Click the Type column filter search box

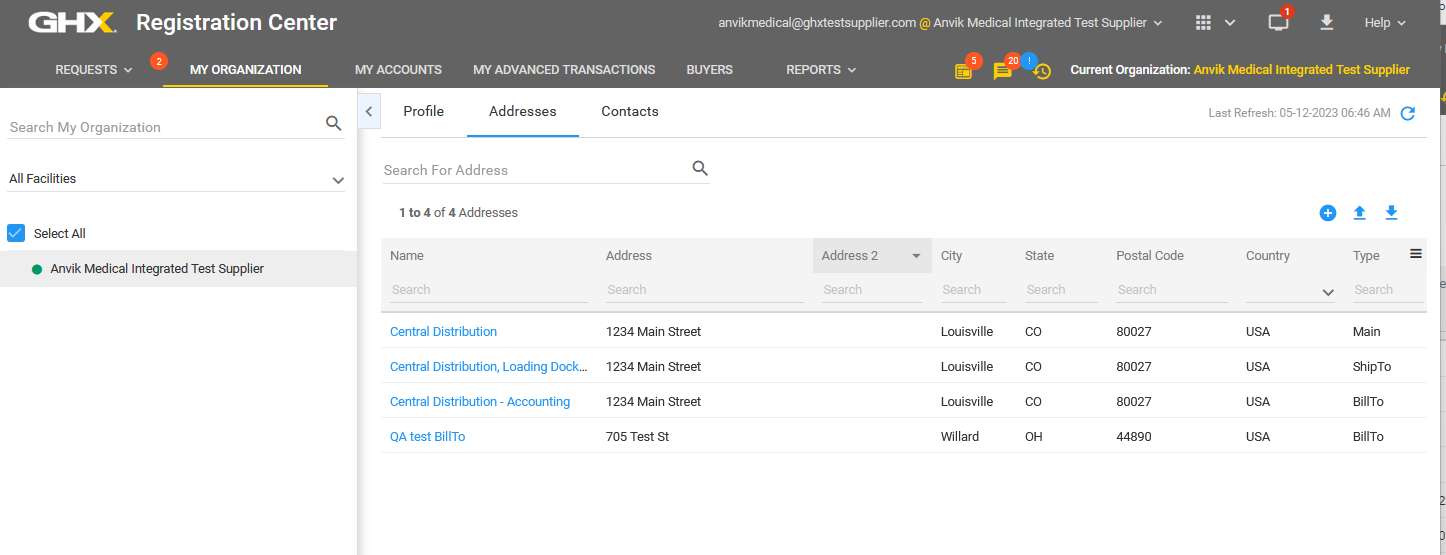[x=1388, y=290]
